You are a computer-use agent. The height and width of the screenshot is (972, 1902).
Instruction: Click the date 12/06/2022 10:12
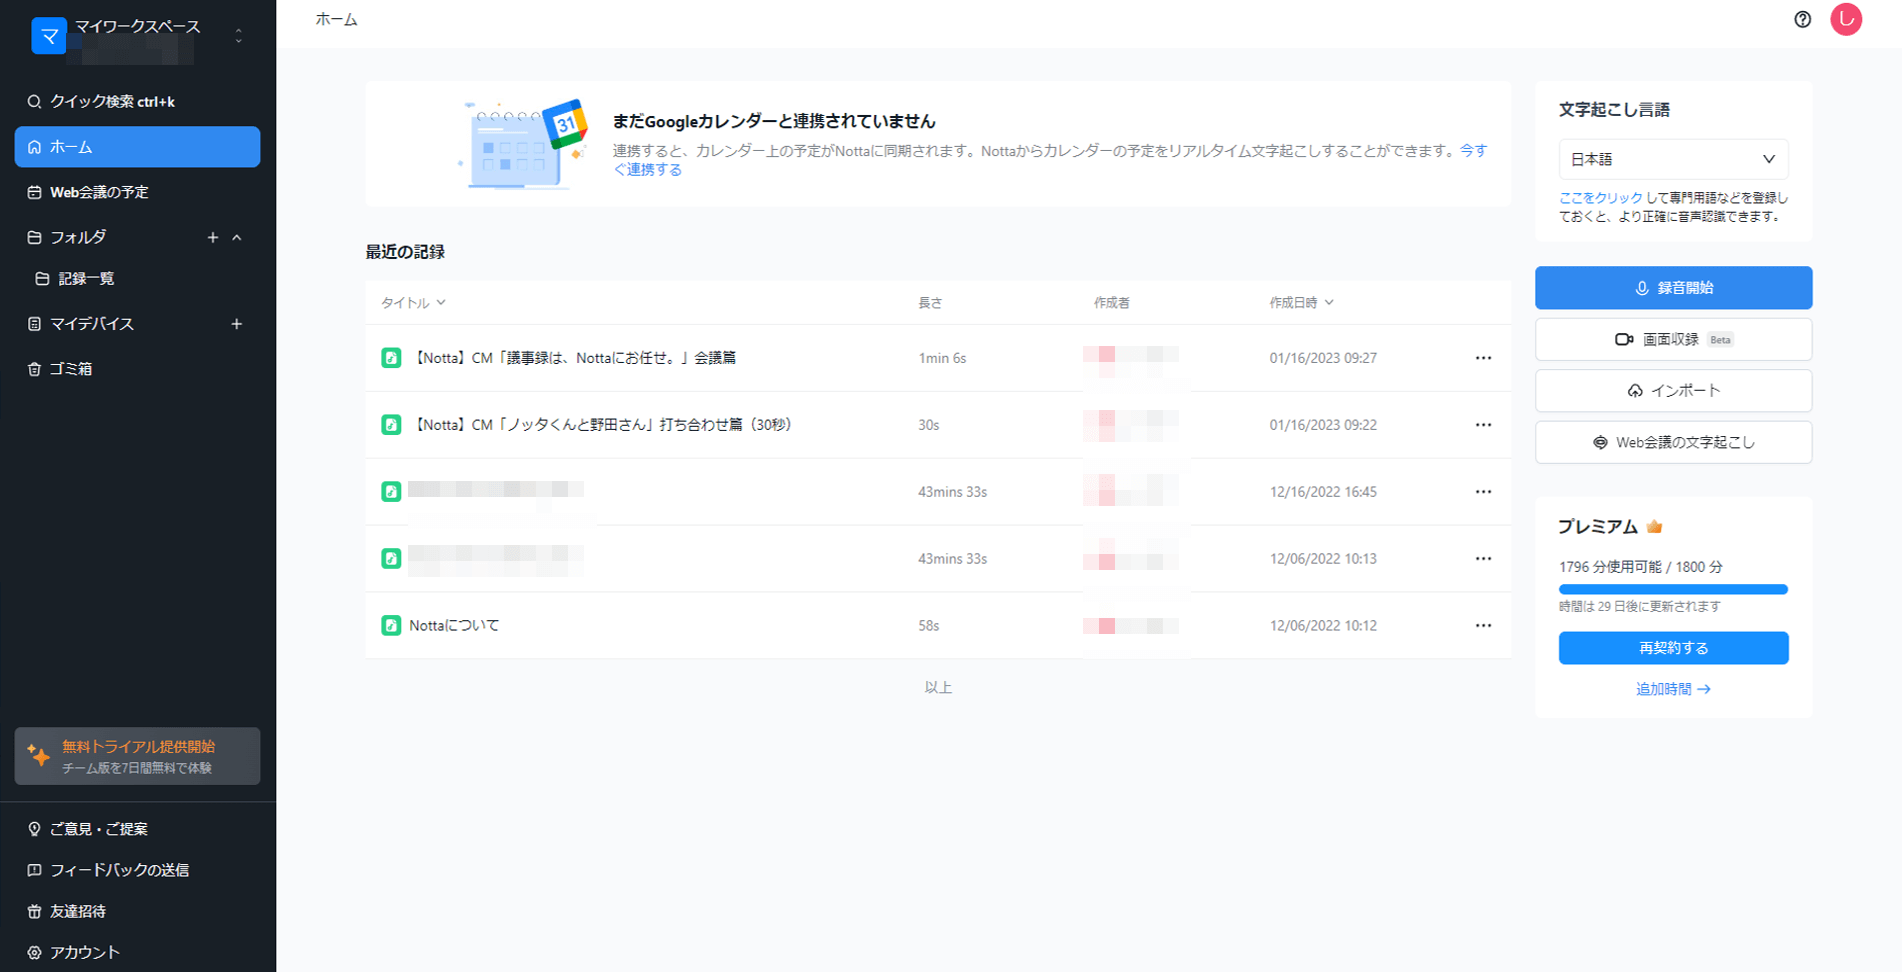[x=1323, y=626]
